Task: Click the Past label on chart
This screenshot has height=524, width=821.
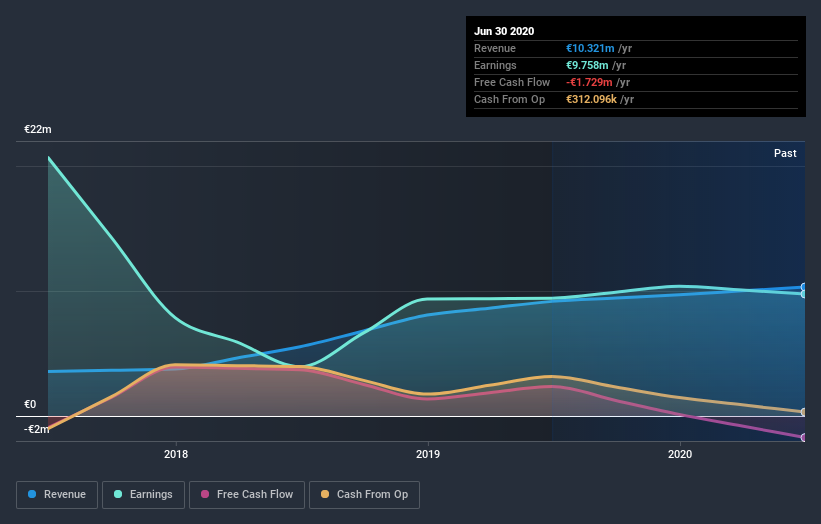Action: point(785,153)
